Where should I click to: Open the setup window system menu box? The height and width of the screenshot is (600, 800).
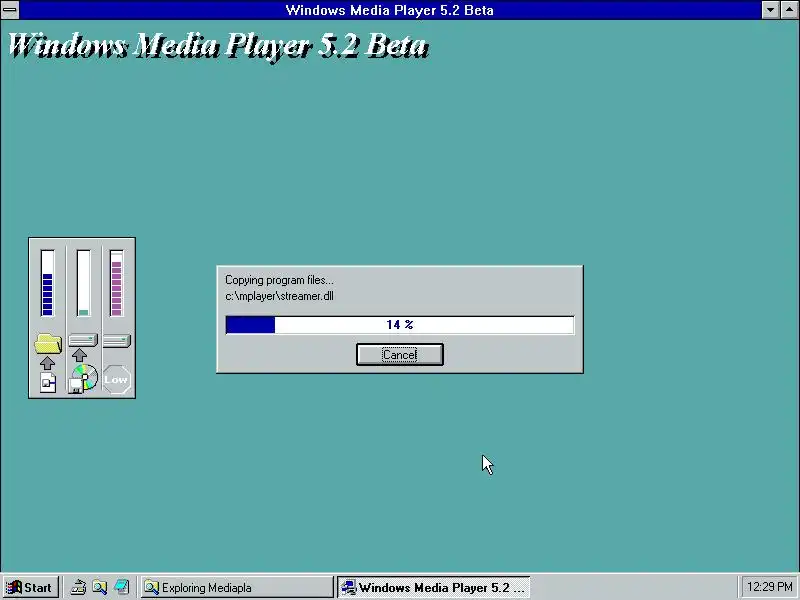pos(10,10)
